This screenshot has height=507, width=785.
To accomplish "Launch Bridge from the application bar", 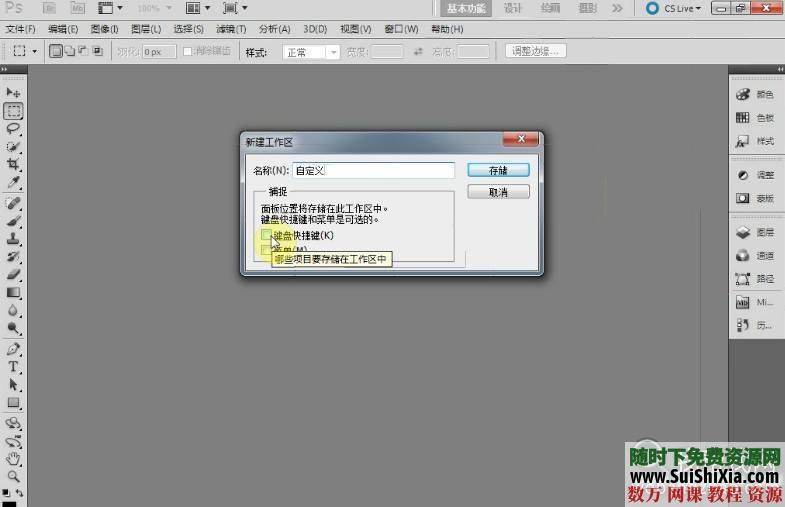I will [49, 8].
